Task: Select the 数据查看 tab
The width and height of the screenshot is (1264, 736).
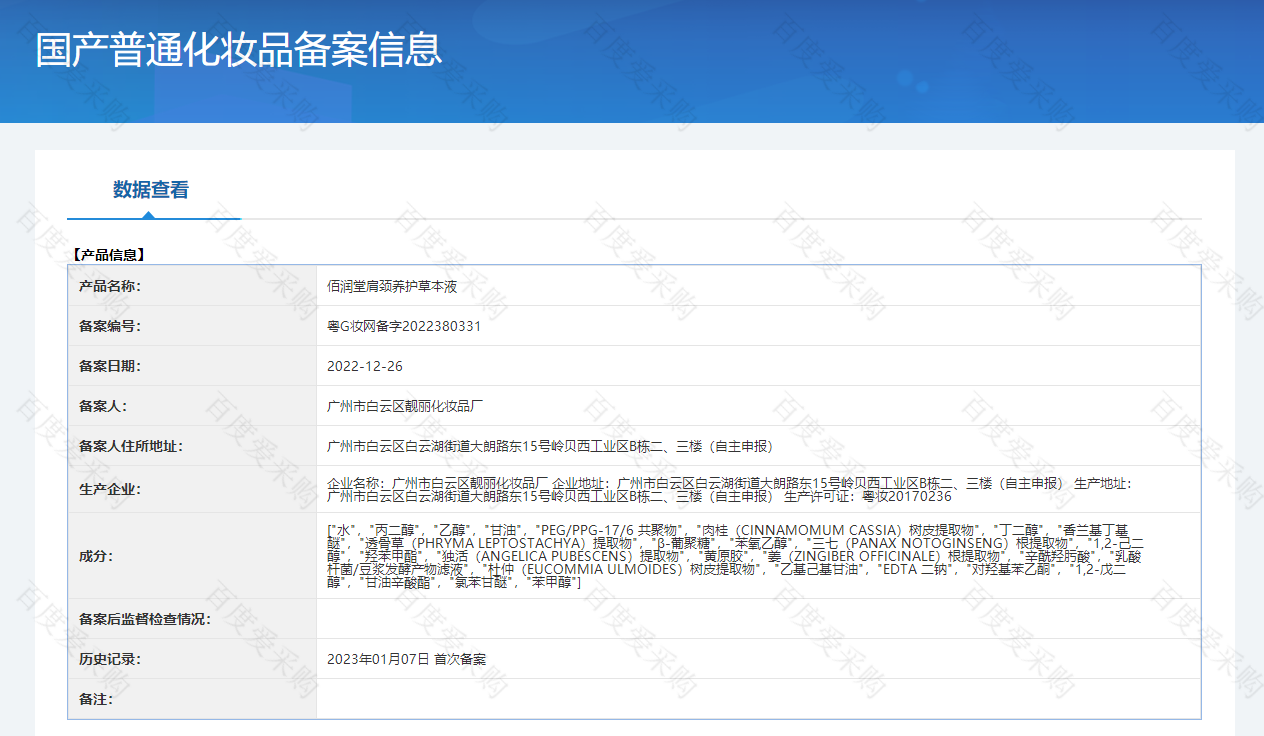Action: click(x=151, y=190)
